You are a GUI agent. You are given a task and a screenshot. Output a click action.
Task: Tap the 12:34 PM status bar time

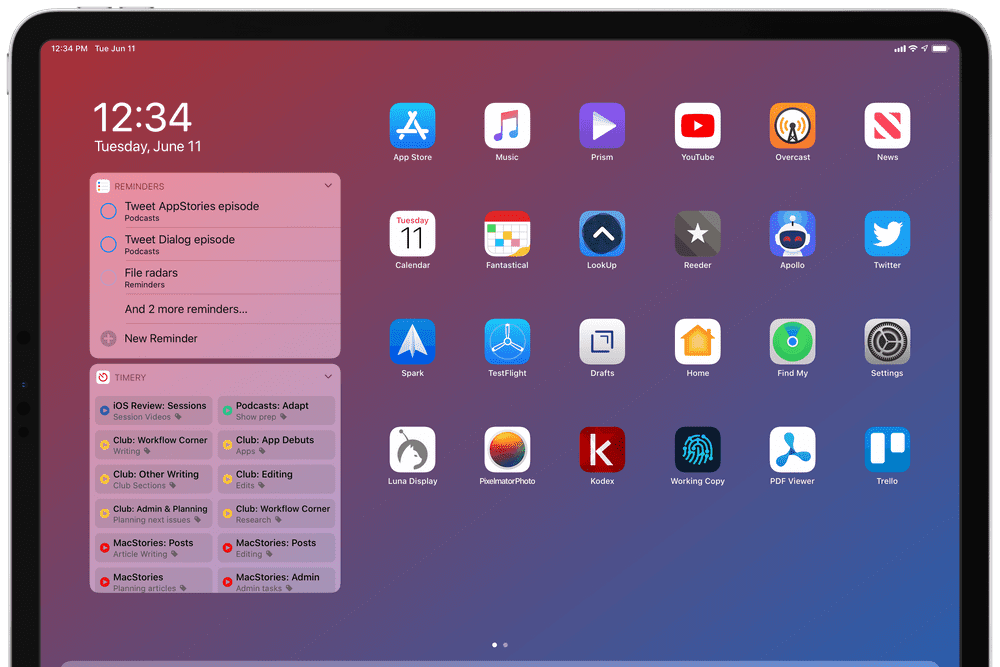[x=70, y=48]
